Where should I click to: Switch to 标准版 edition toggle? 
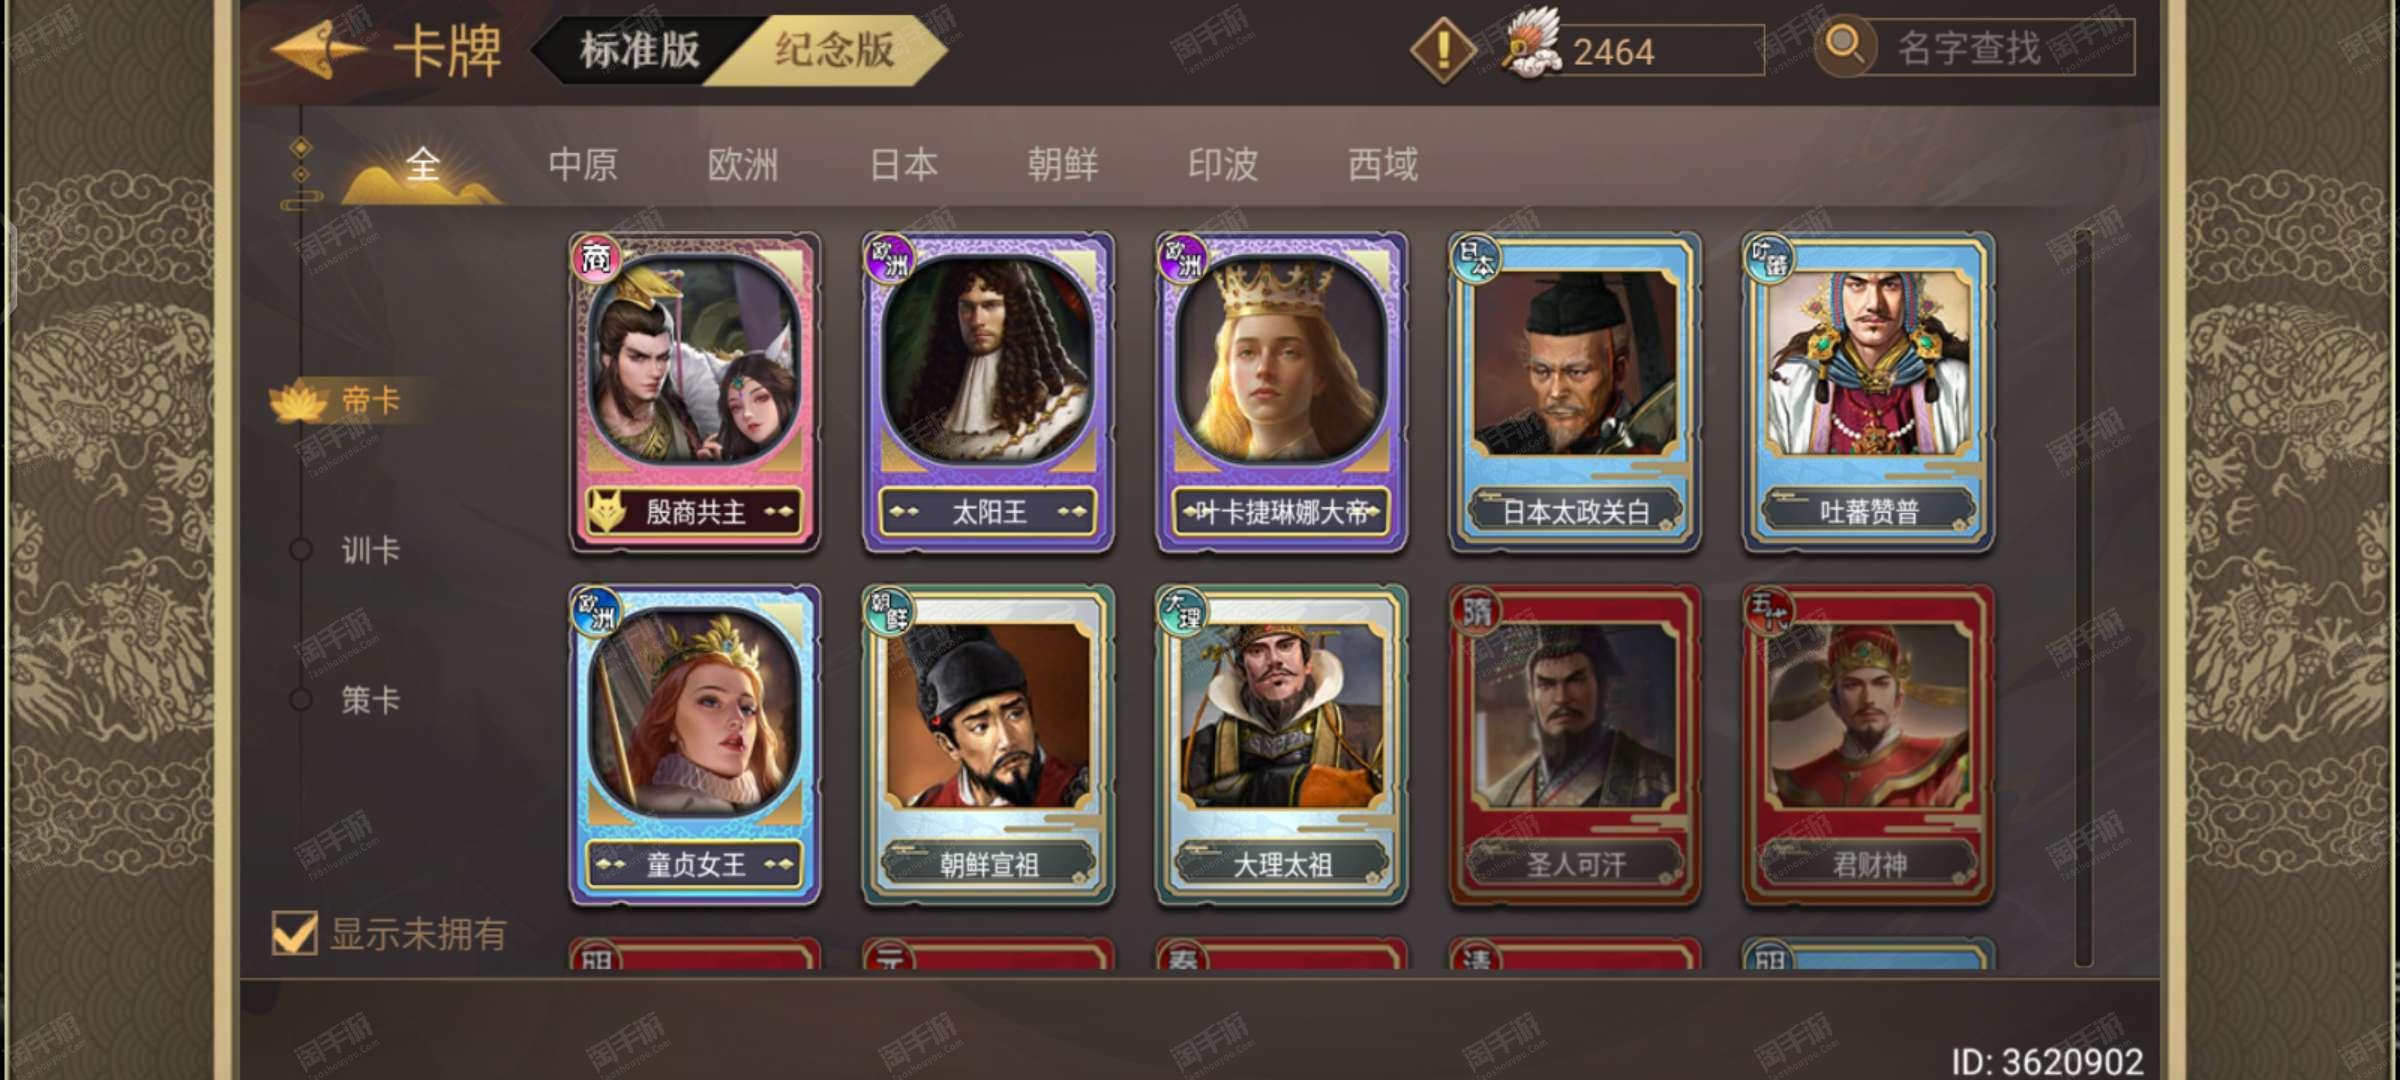point(640,49)
